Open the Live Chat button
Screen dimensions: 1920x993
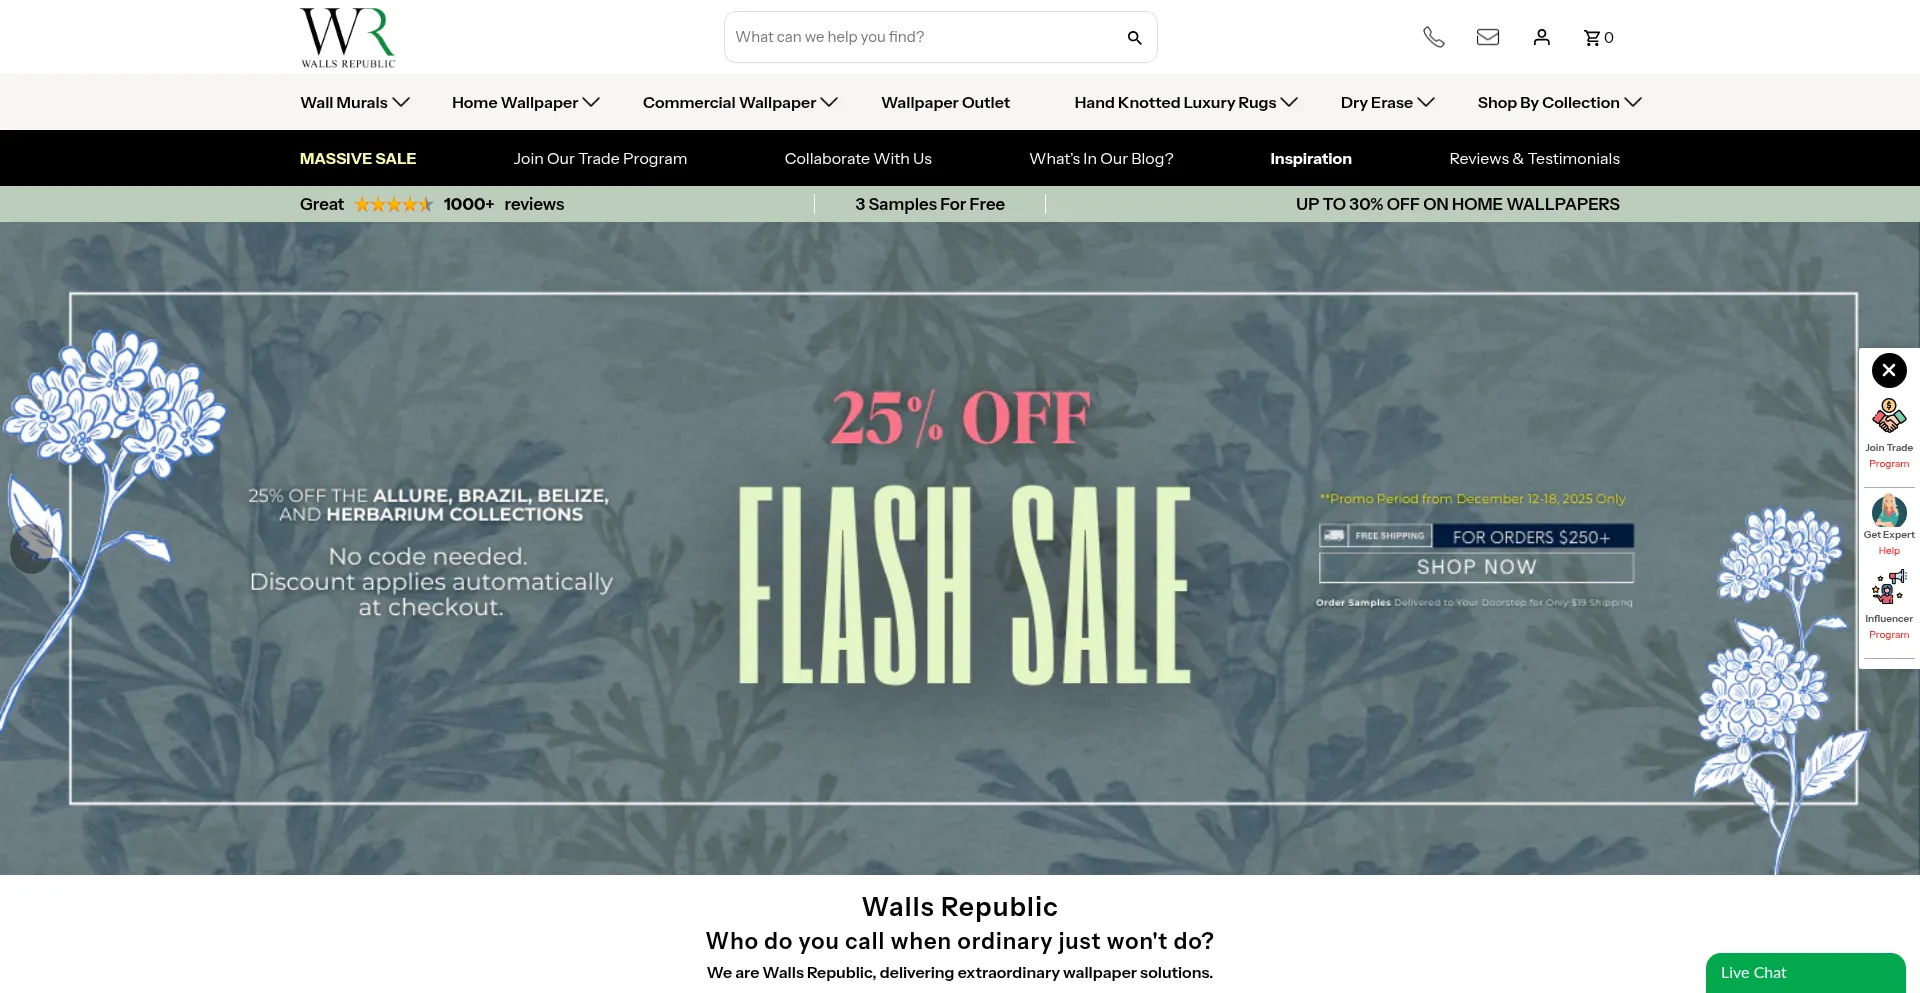pos(1805,972)
